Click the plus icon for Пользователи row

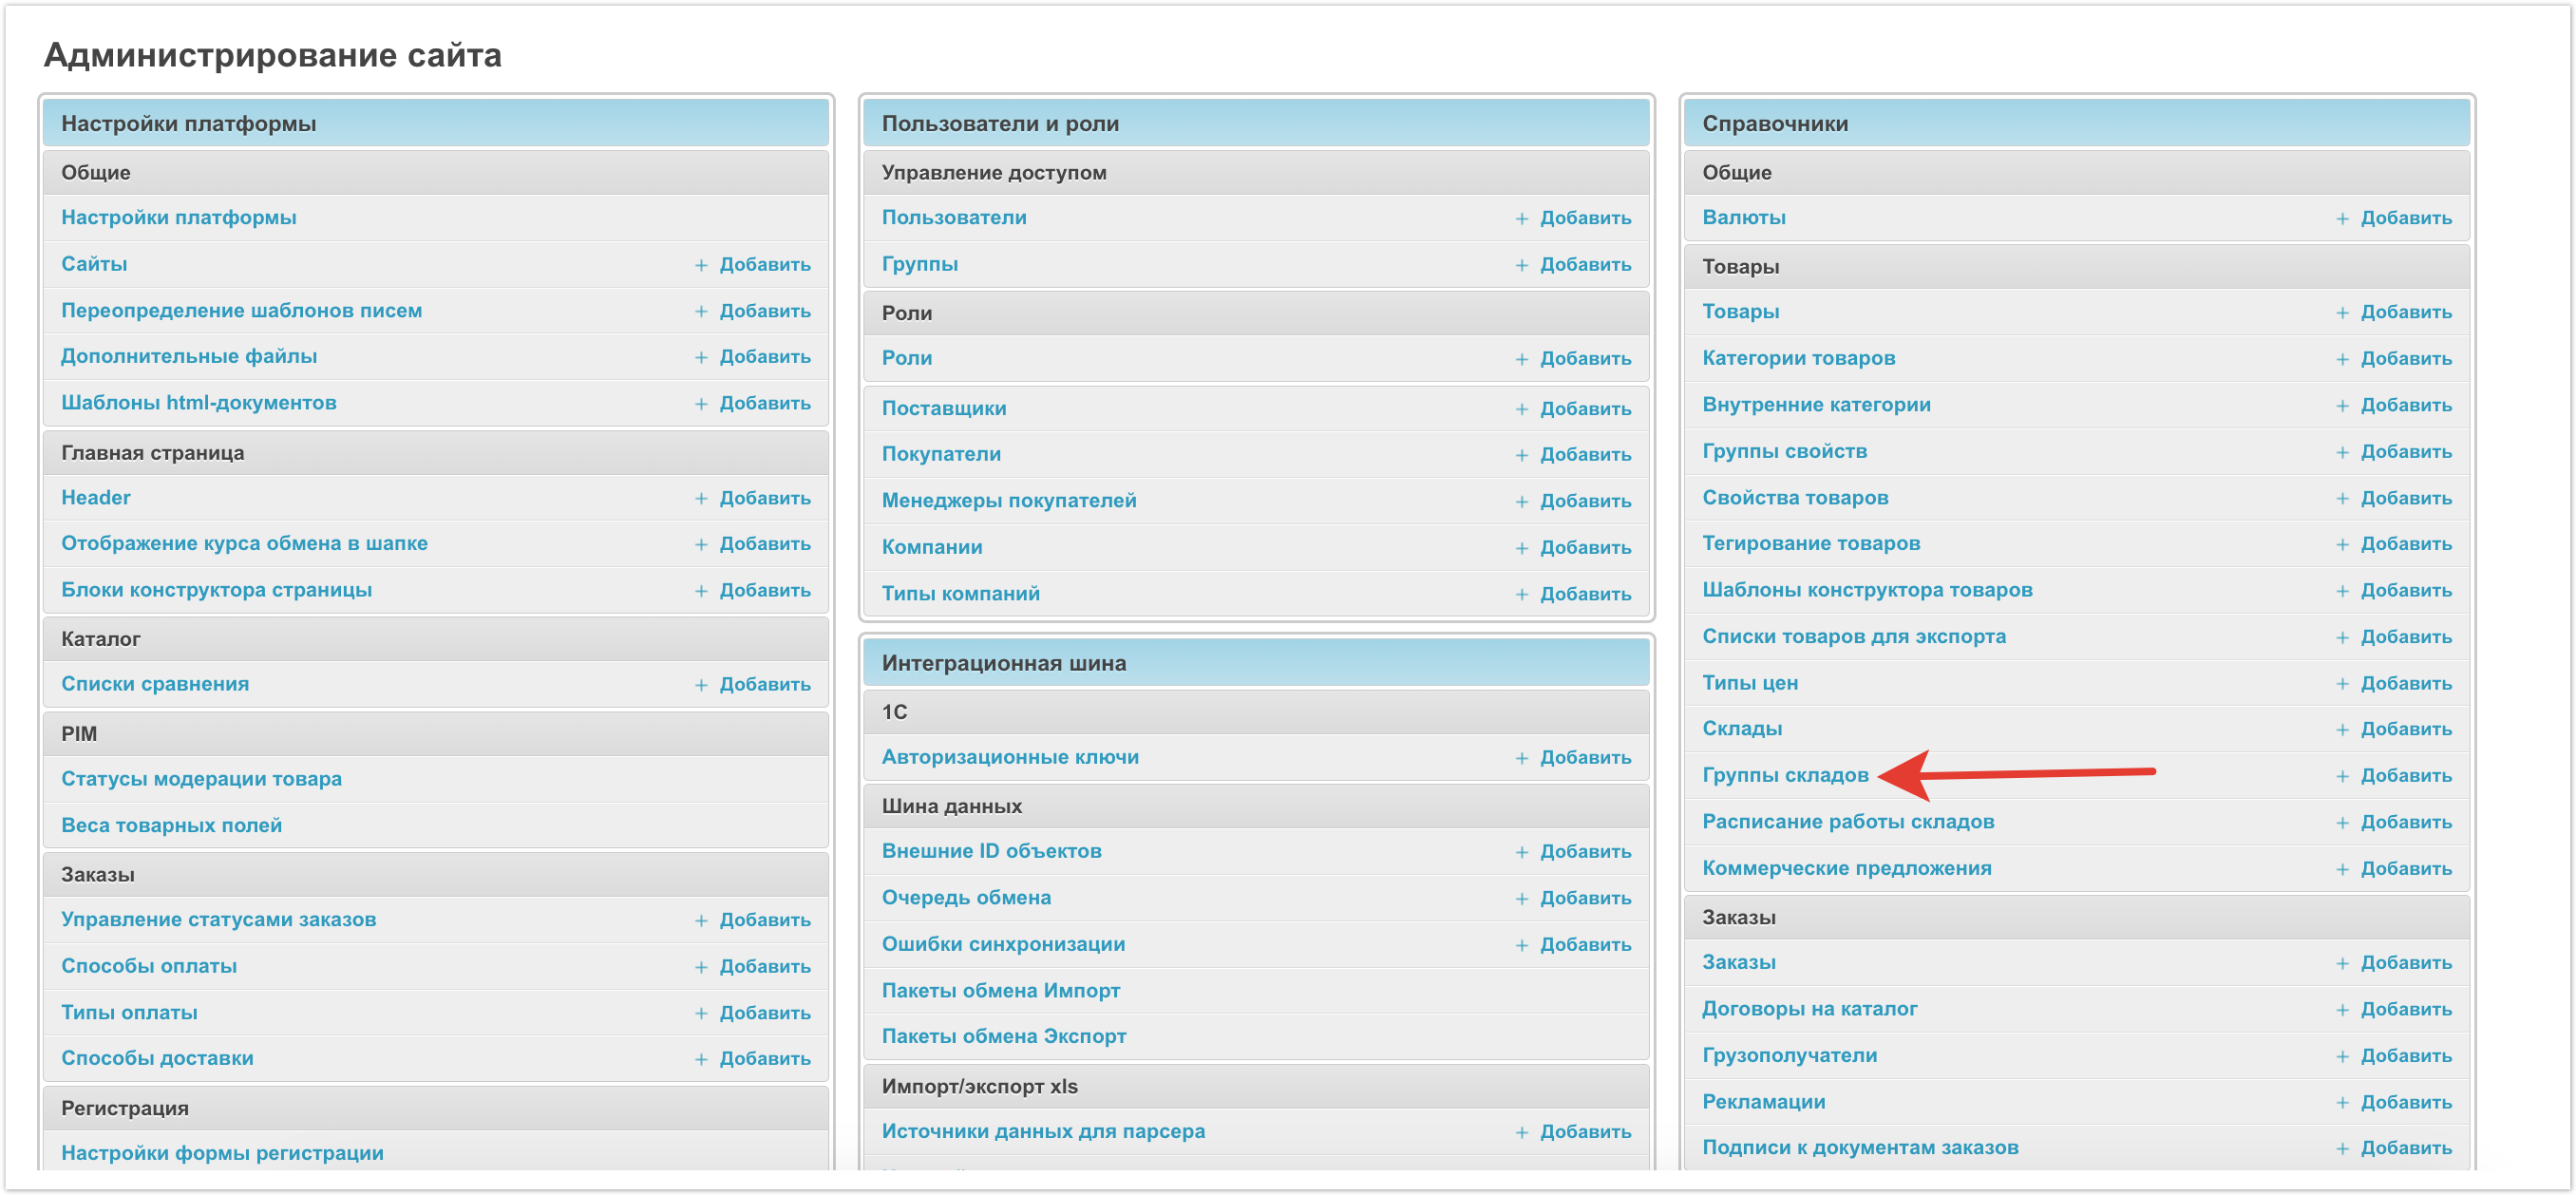1521,218
